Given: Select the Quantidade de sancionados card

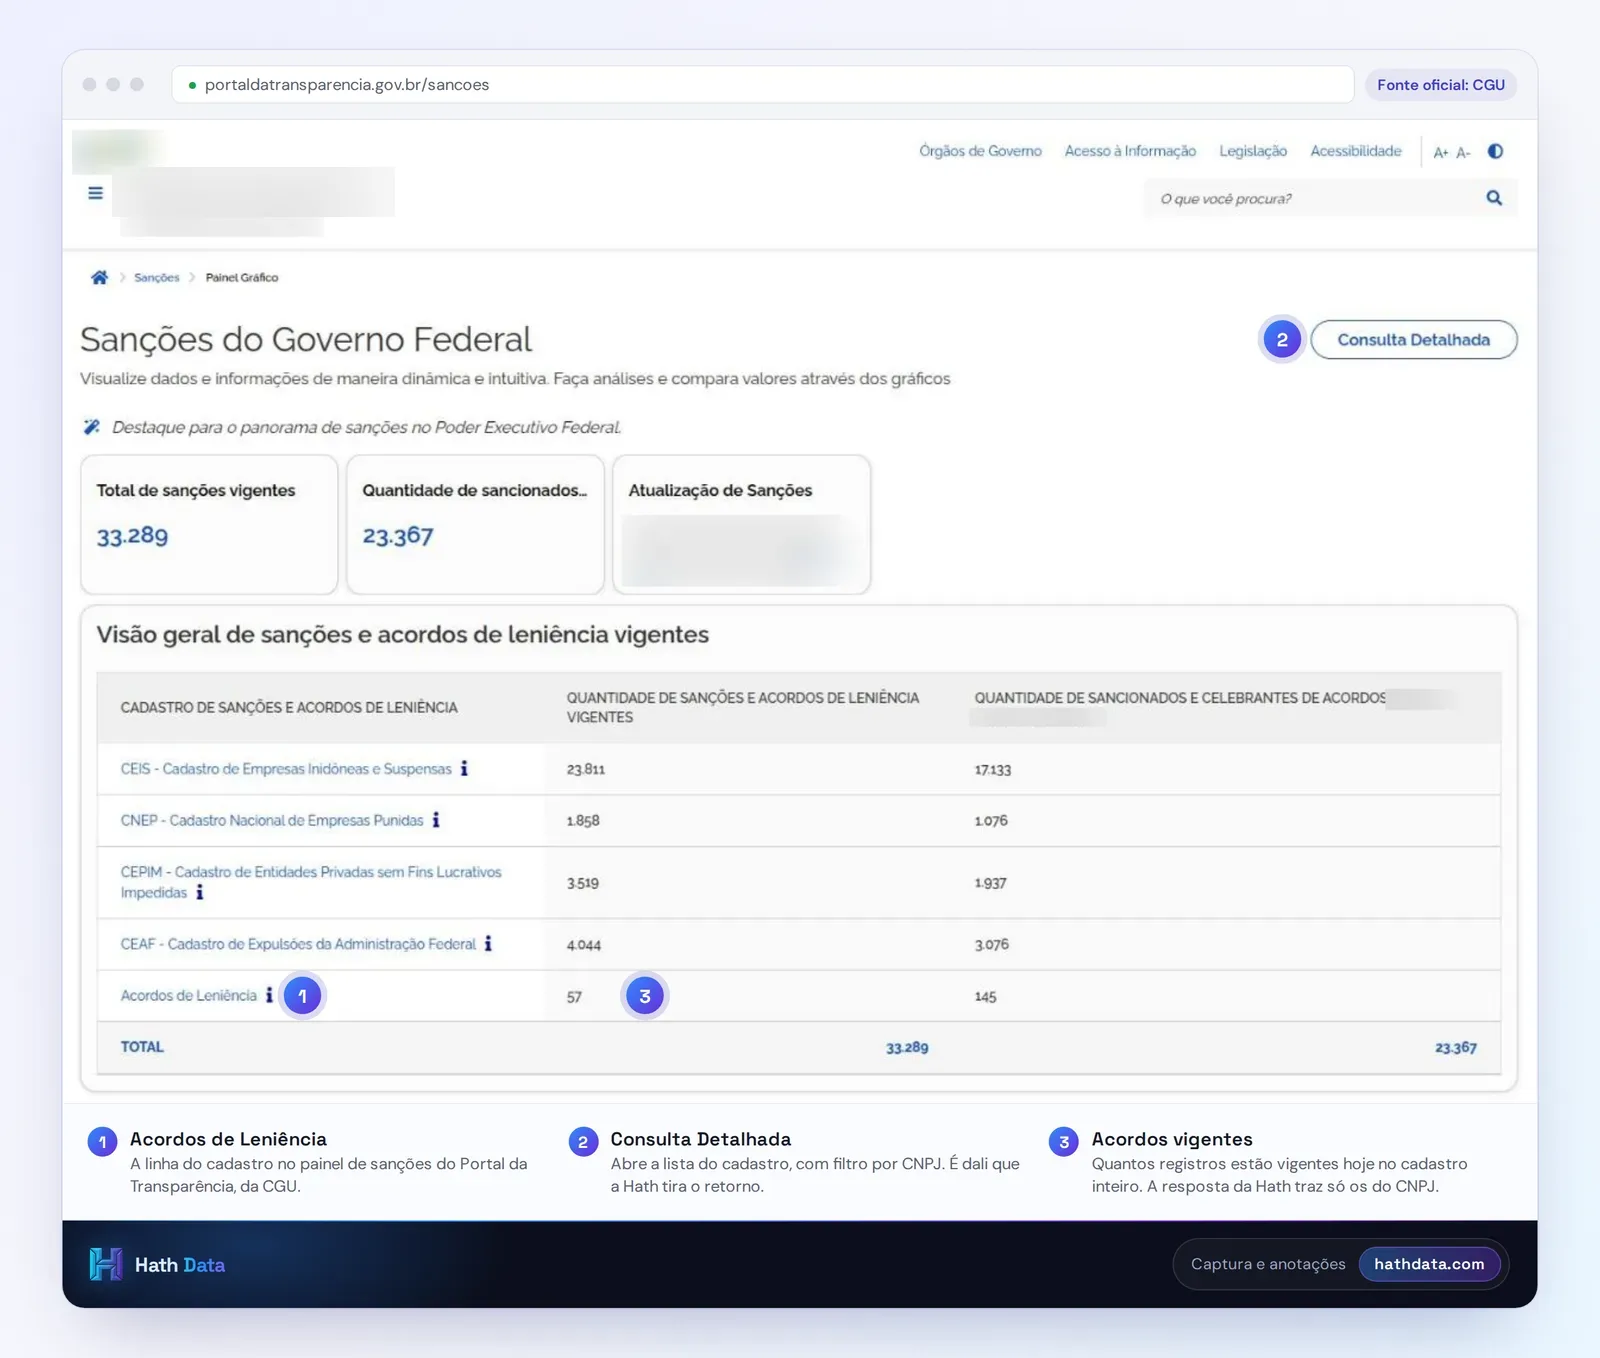Looking at the screenshot, I should pyautogui.click(x=475, y=525).
